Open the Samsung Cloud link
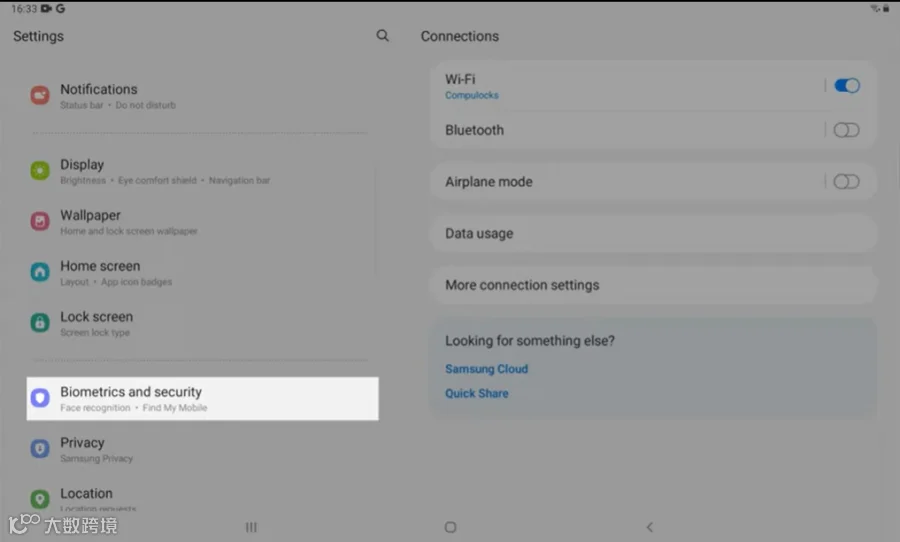 click(x=486, y=369)
